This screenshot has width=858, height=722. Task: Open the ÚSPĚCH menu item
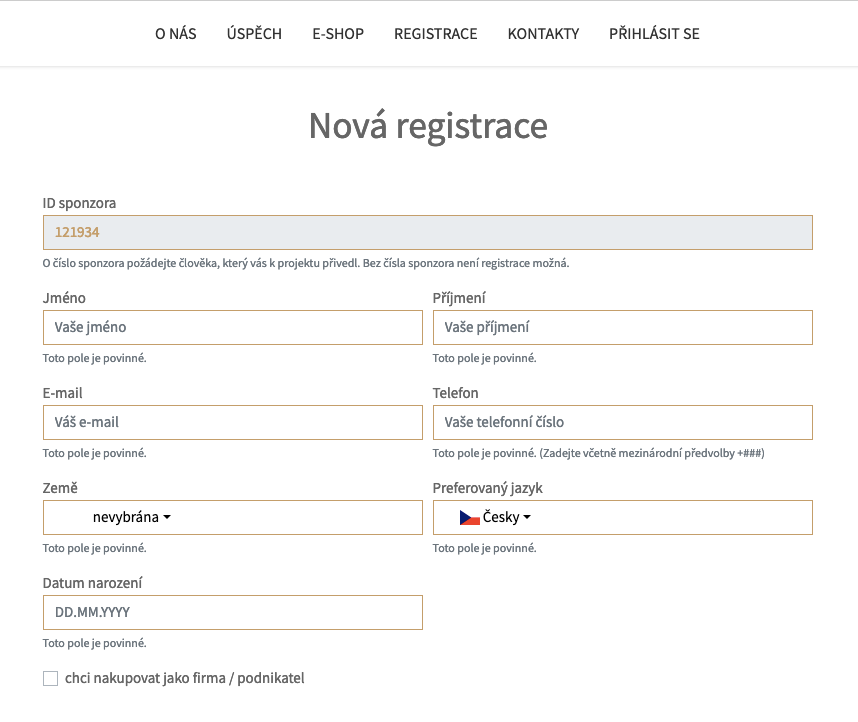tap(254, 34)
